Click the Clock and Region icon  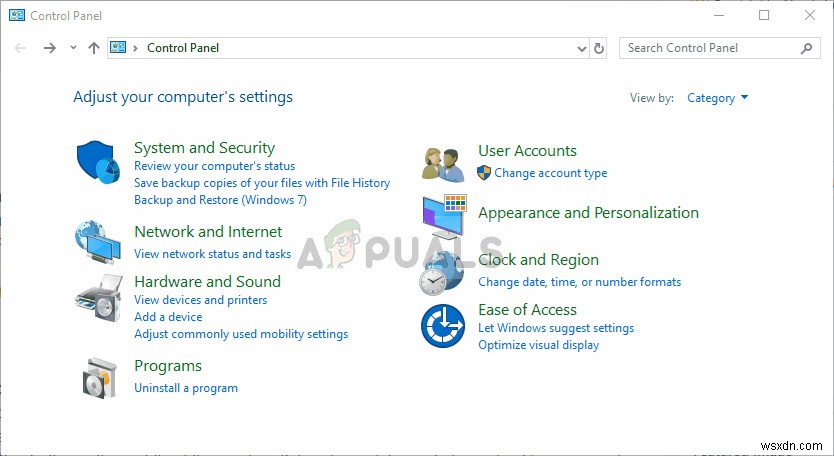point(442,271)
